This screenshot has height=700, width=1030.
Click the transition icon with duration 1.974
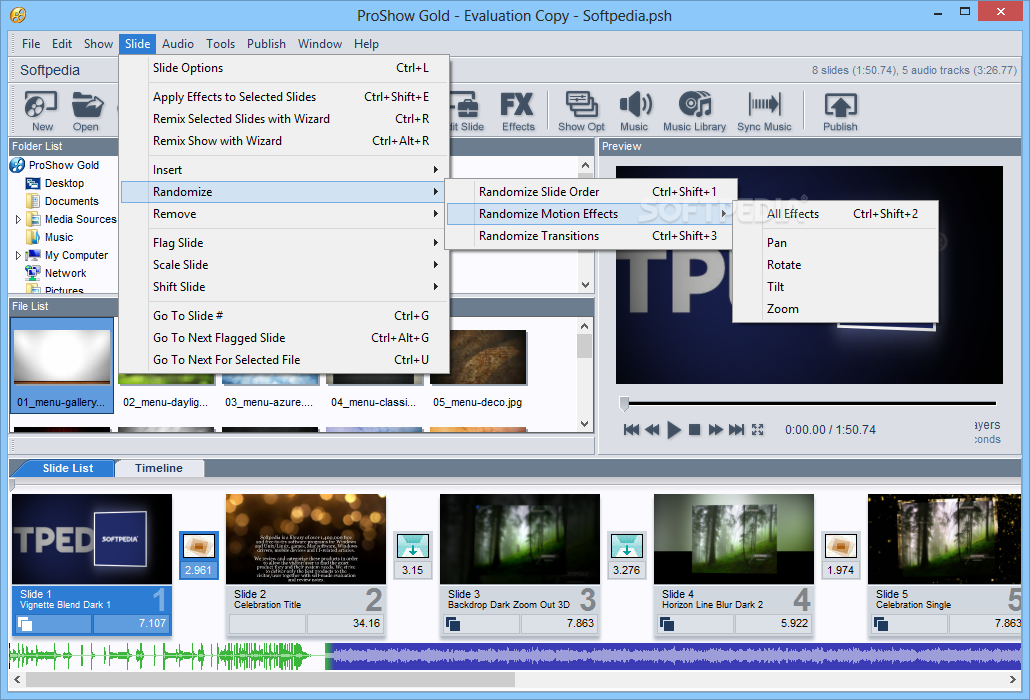pyautogui.click(x=841, y=546)
